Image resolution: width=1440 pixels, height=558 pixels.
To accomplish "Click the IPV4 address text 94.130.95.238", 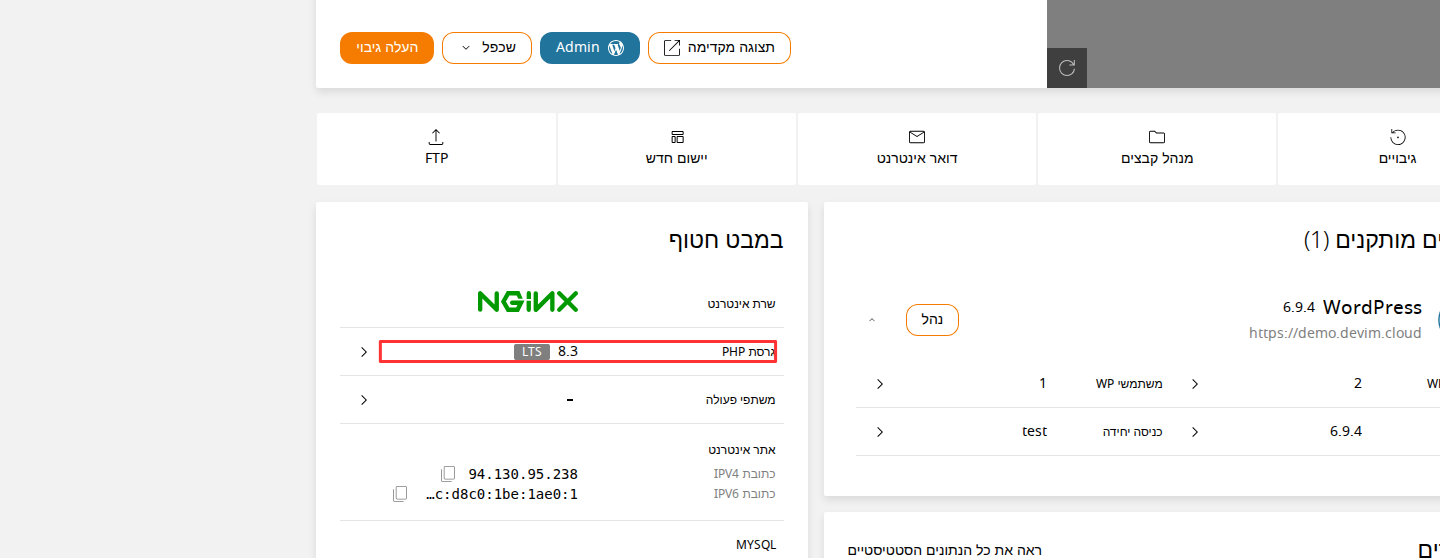I will point(523,474).
